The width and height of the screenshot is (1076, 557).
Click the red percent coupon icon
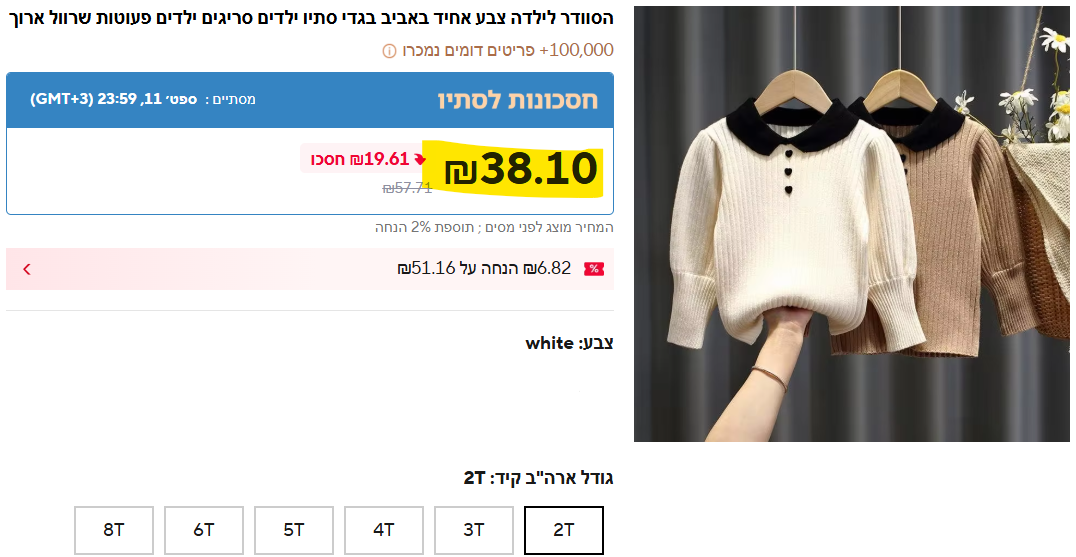pos(594,269)
